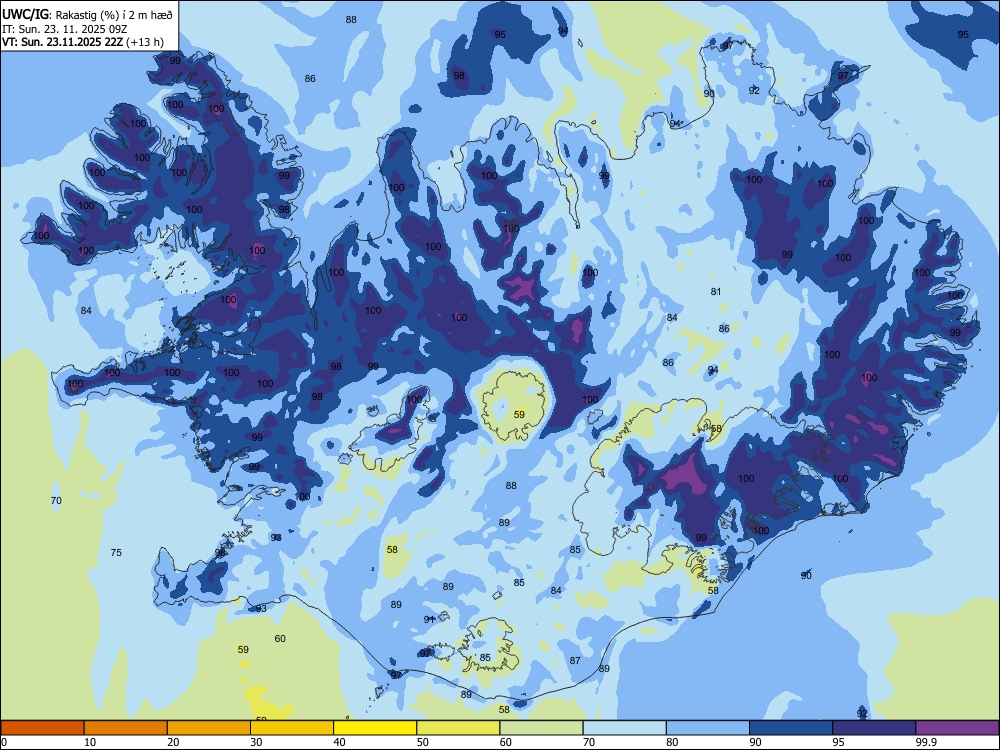Screen dimensions: 1000x750
Task: Click the '91' humidity value on the map
Action: [429, 619]
